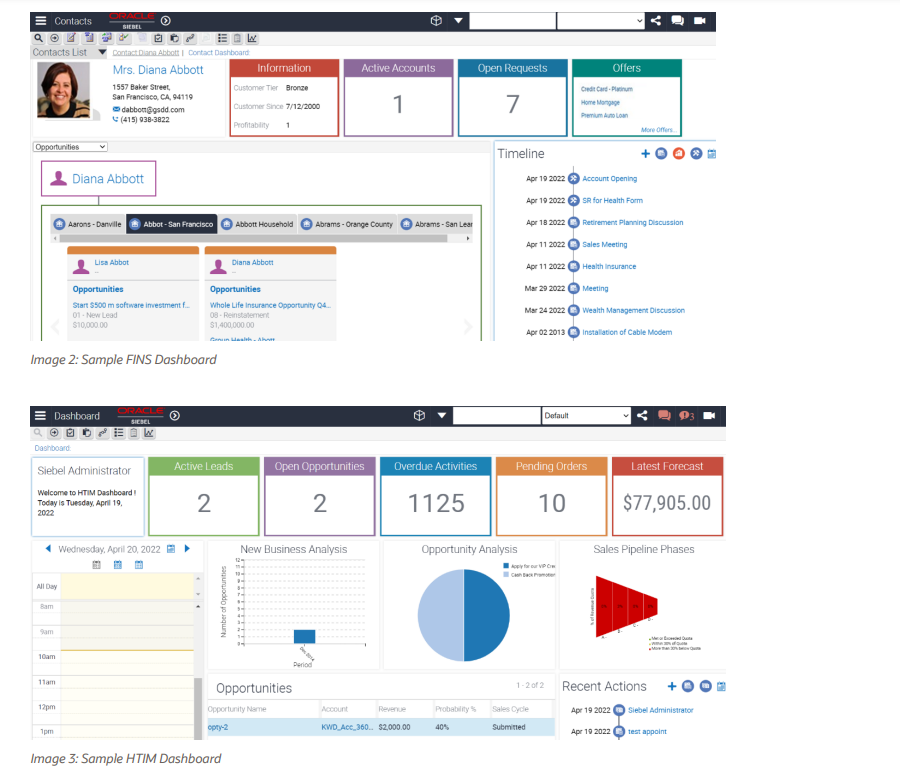
Task: Click chain link icon in Contacts toolbar
Action: (190, 38)
